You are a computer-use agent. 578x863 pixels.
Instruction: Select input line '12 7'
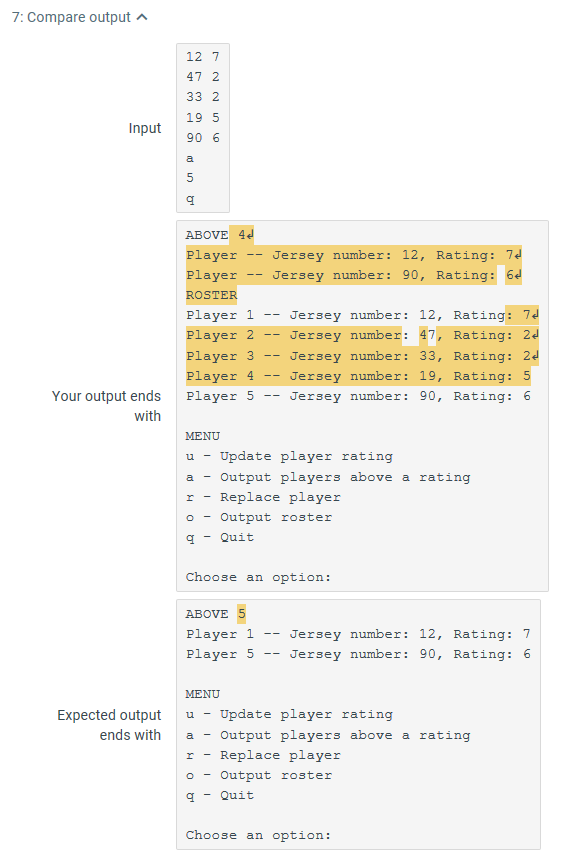[203, 57]
